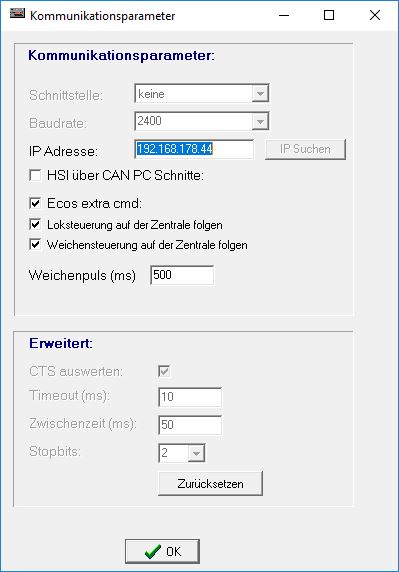Select the Timeout (ms) text box
The width and height of the screenshot is (399, 572).
190,397
